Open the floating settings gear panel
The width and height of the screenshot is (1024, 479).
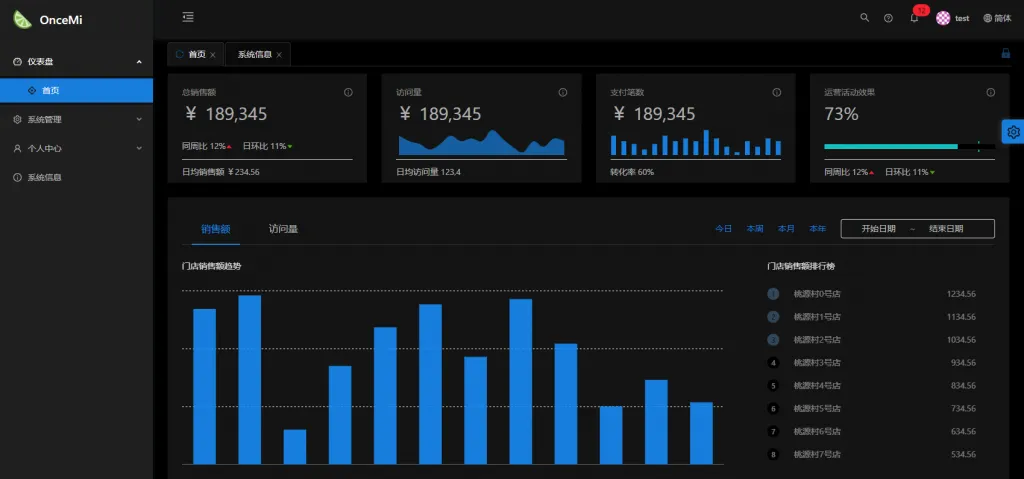click(1013, 132)
